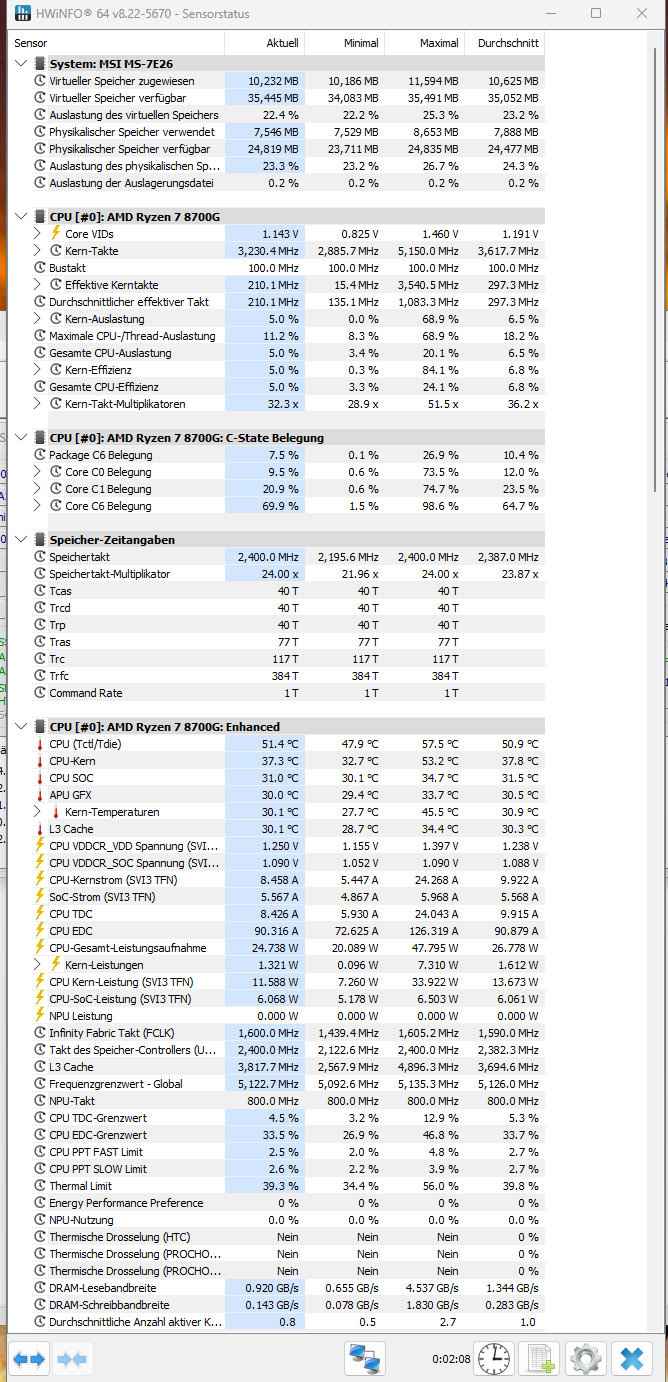The image size is (668, 1382).
Task: Click the collapse-columns inward arrows button
Action: point(73,1359)
